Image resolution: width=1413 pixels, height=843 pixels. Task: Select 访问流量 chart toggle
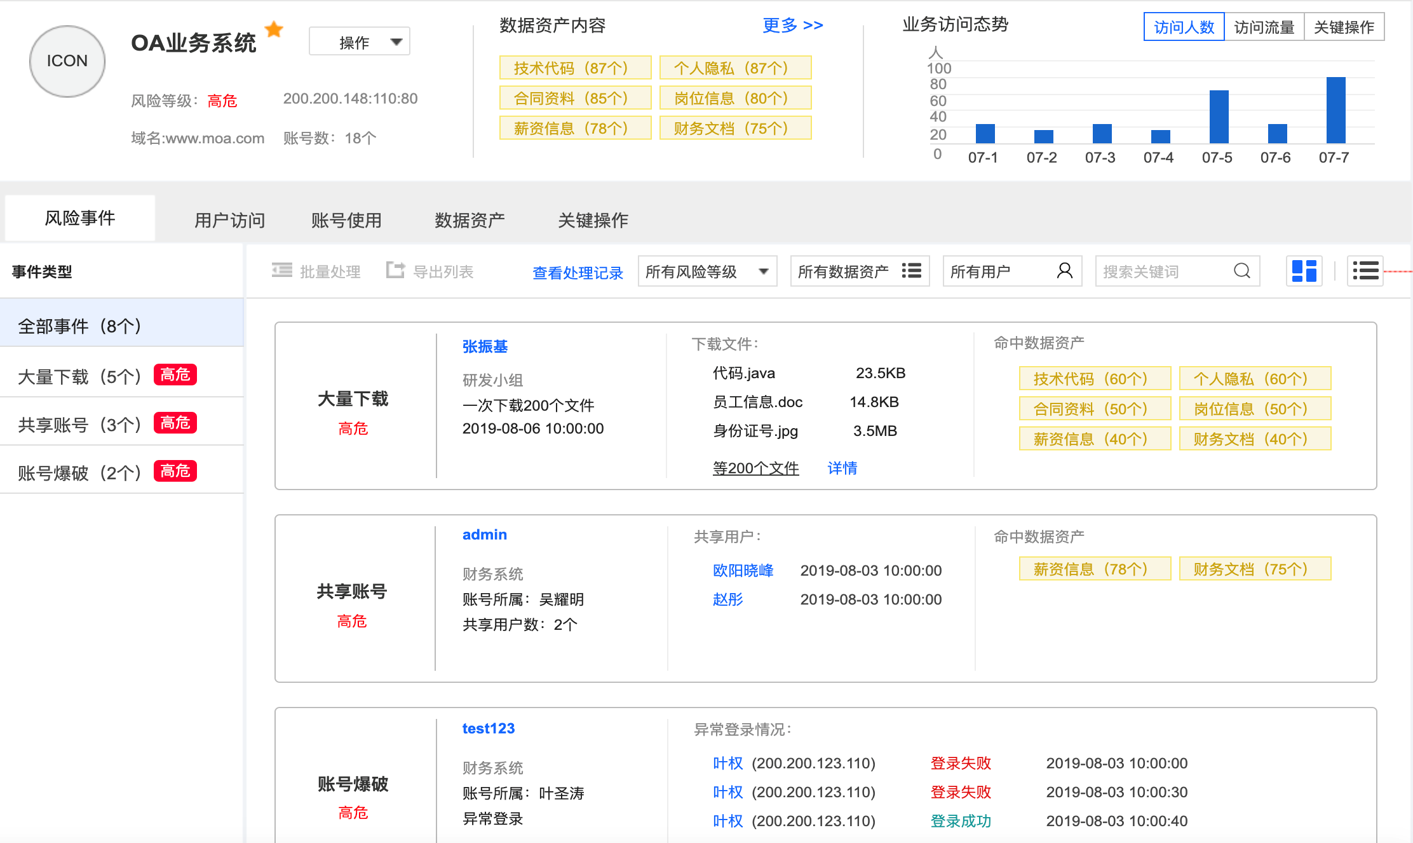pyautogui.click(x=1264, y=27)
